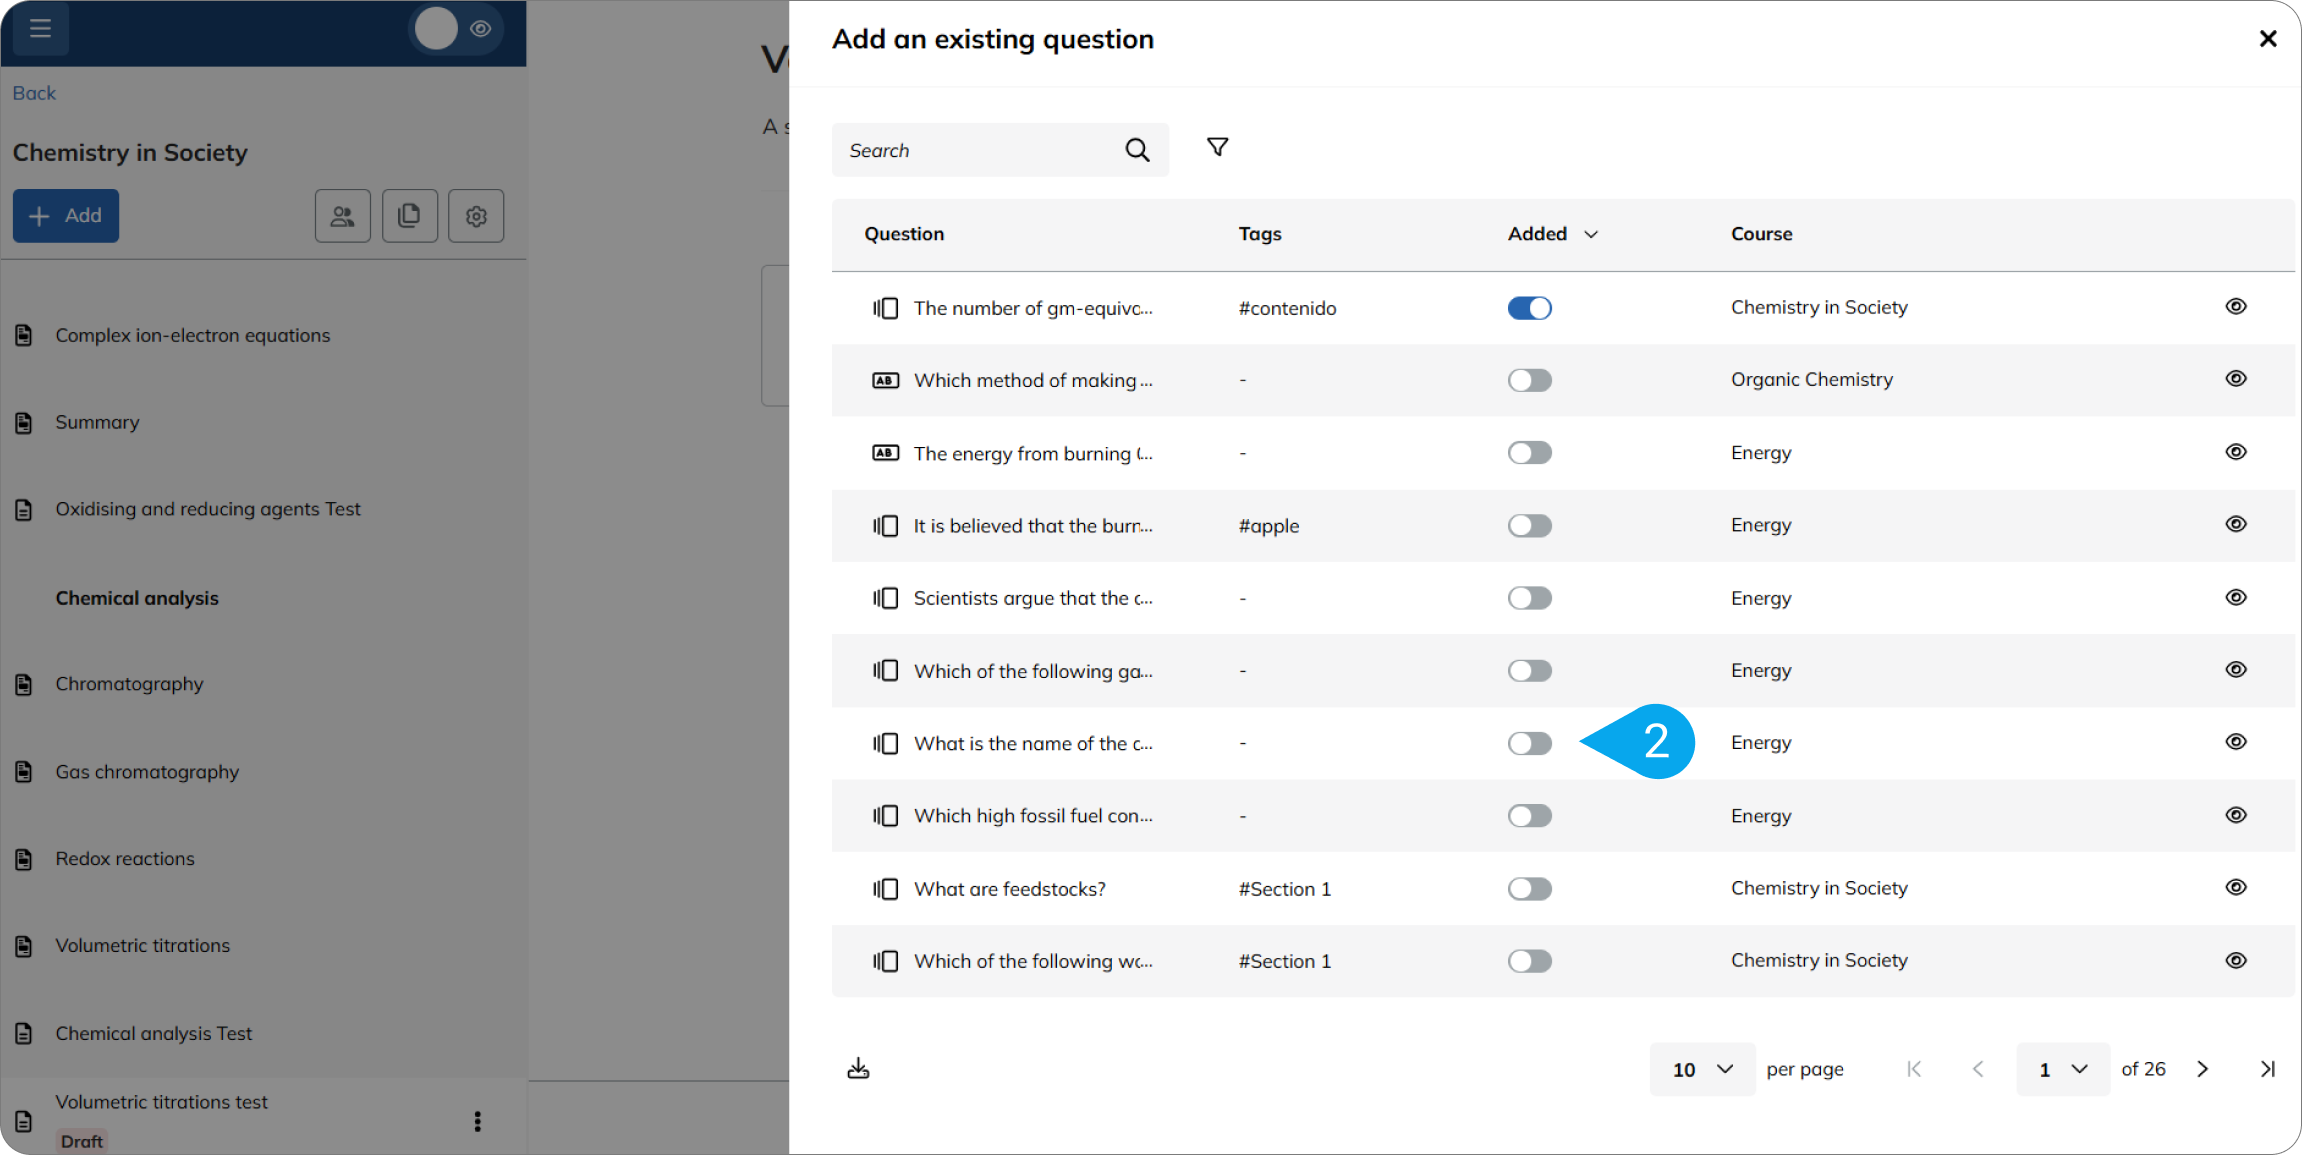Preview the 'What are feedstocks?' question
Image resolution: width=2302 pixels, height=1155 pixels.
[2236, 888]
